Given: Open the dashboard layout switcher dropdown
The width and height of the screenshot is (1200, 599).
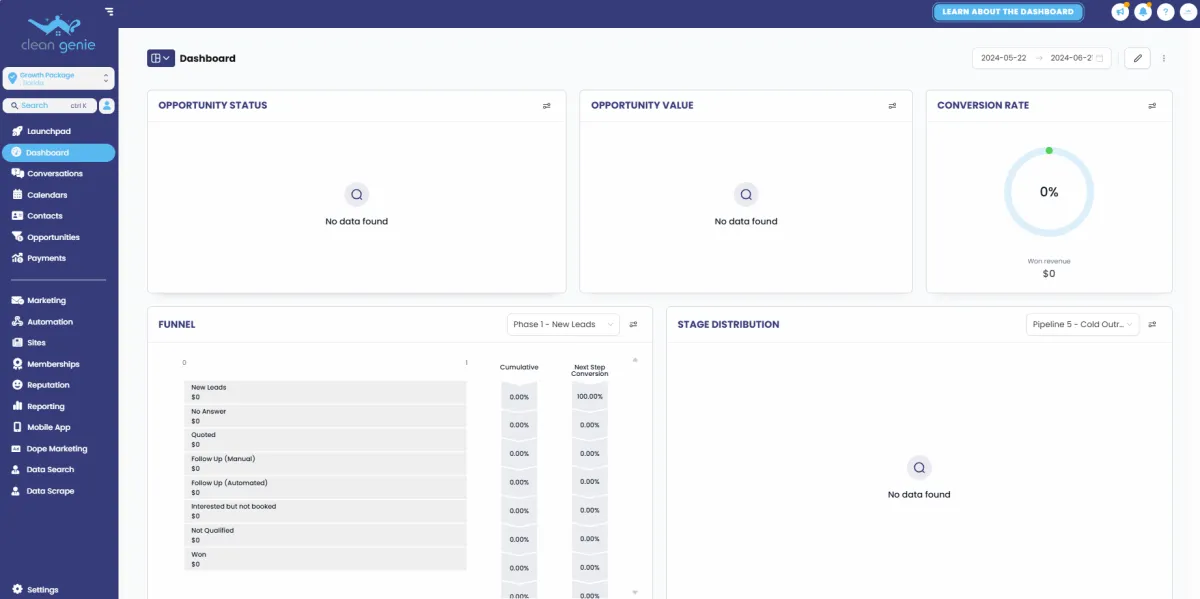Looking at the screenshot, I should point(161,58).
